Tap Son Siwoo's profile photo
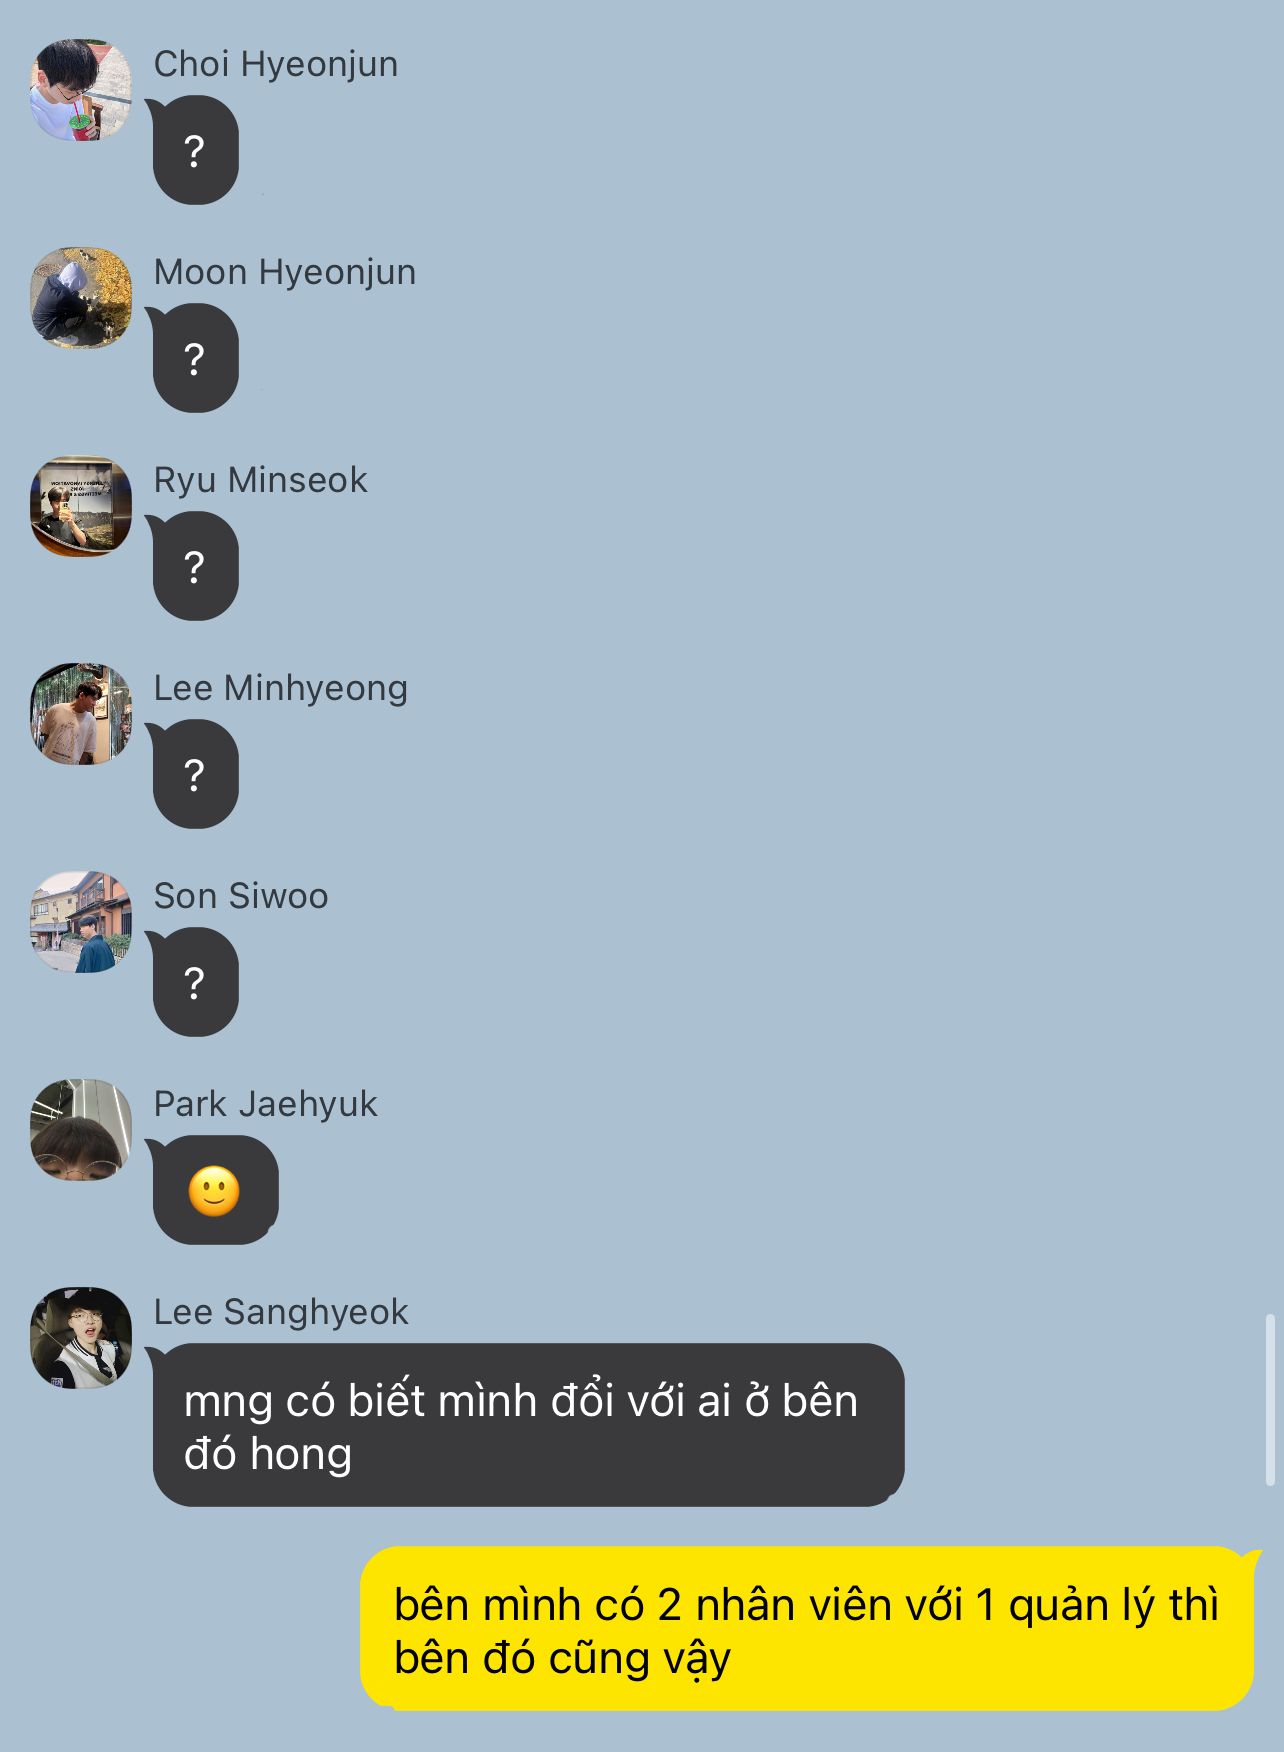The image size is (1284, 1752). click(x=81, y=922)
